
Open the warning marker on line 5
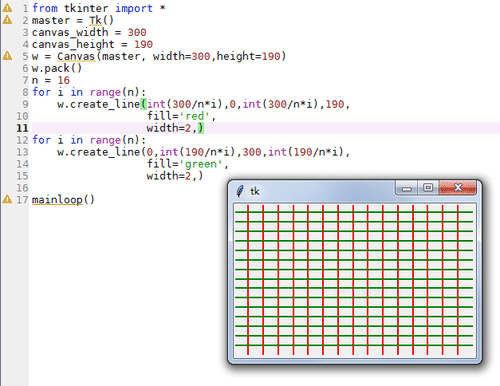(7, 56)
